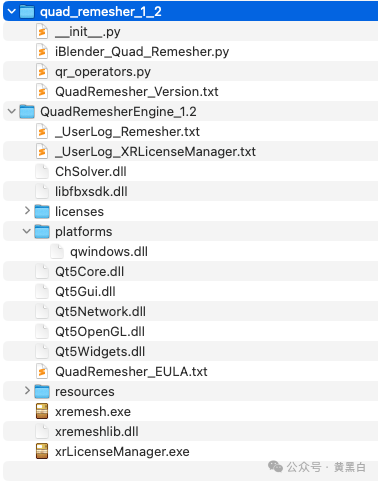378x482 pixels.
Task: Click the Qt5Core.dll blank file icon
Action: [42, 272]
